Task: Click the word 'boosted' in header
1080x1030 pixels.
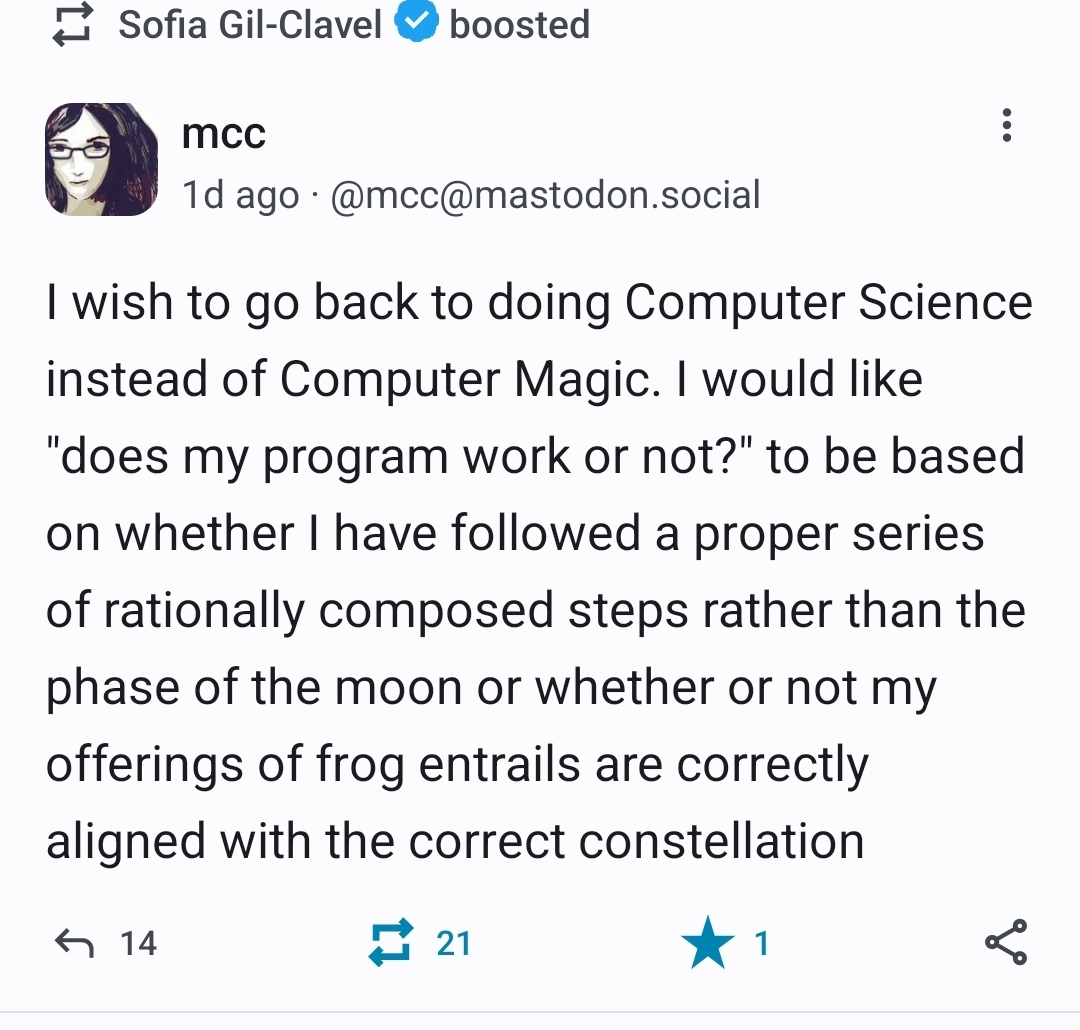Action: click(x=519, y=24)
